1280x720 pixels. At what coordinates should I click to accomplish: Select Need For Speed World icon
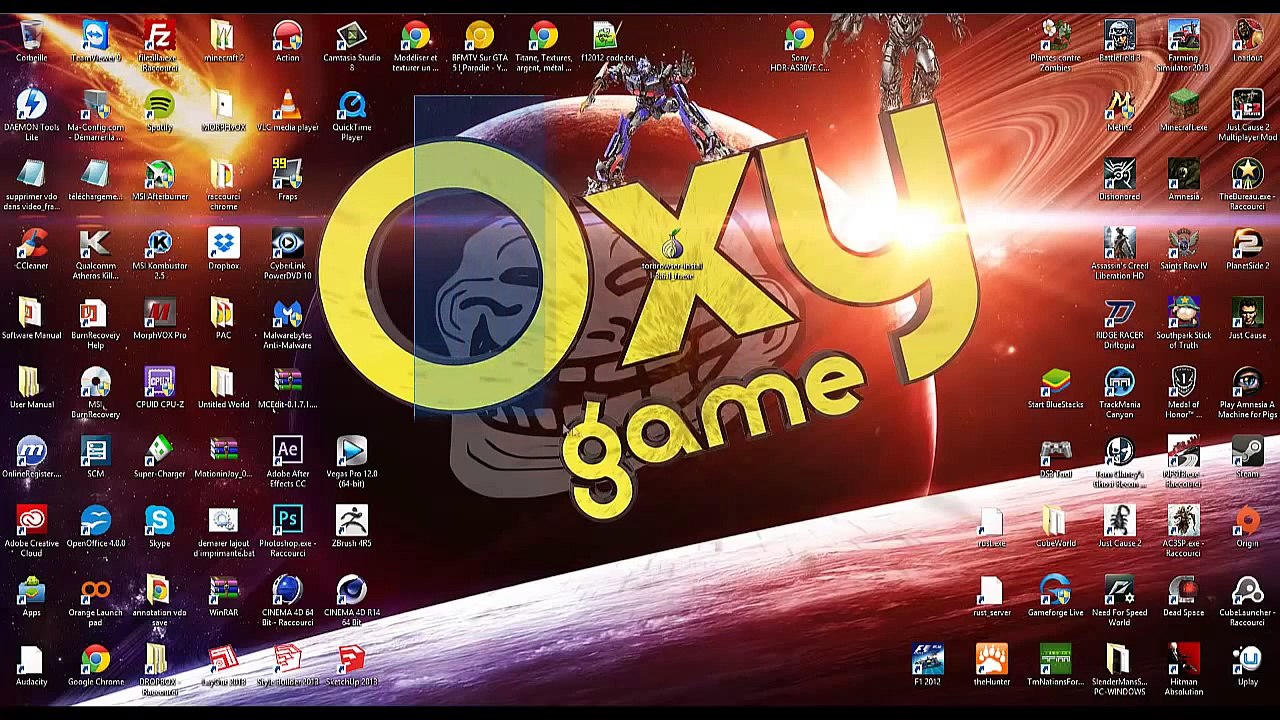(1119, 591)
